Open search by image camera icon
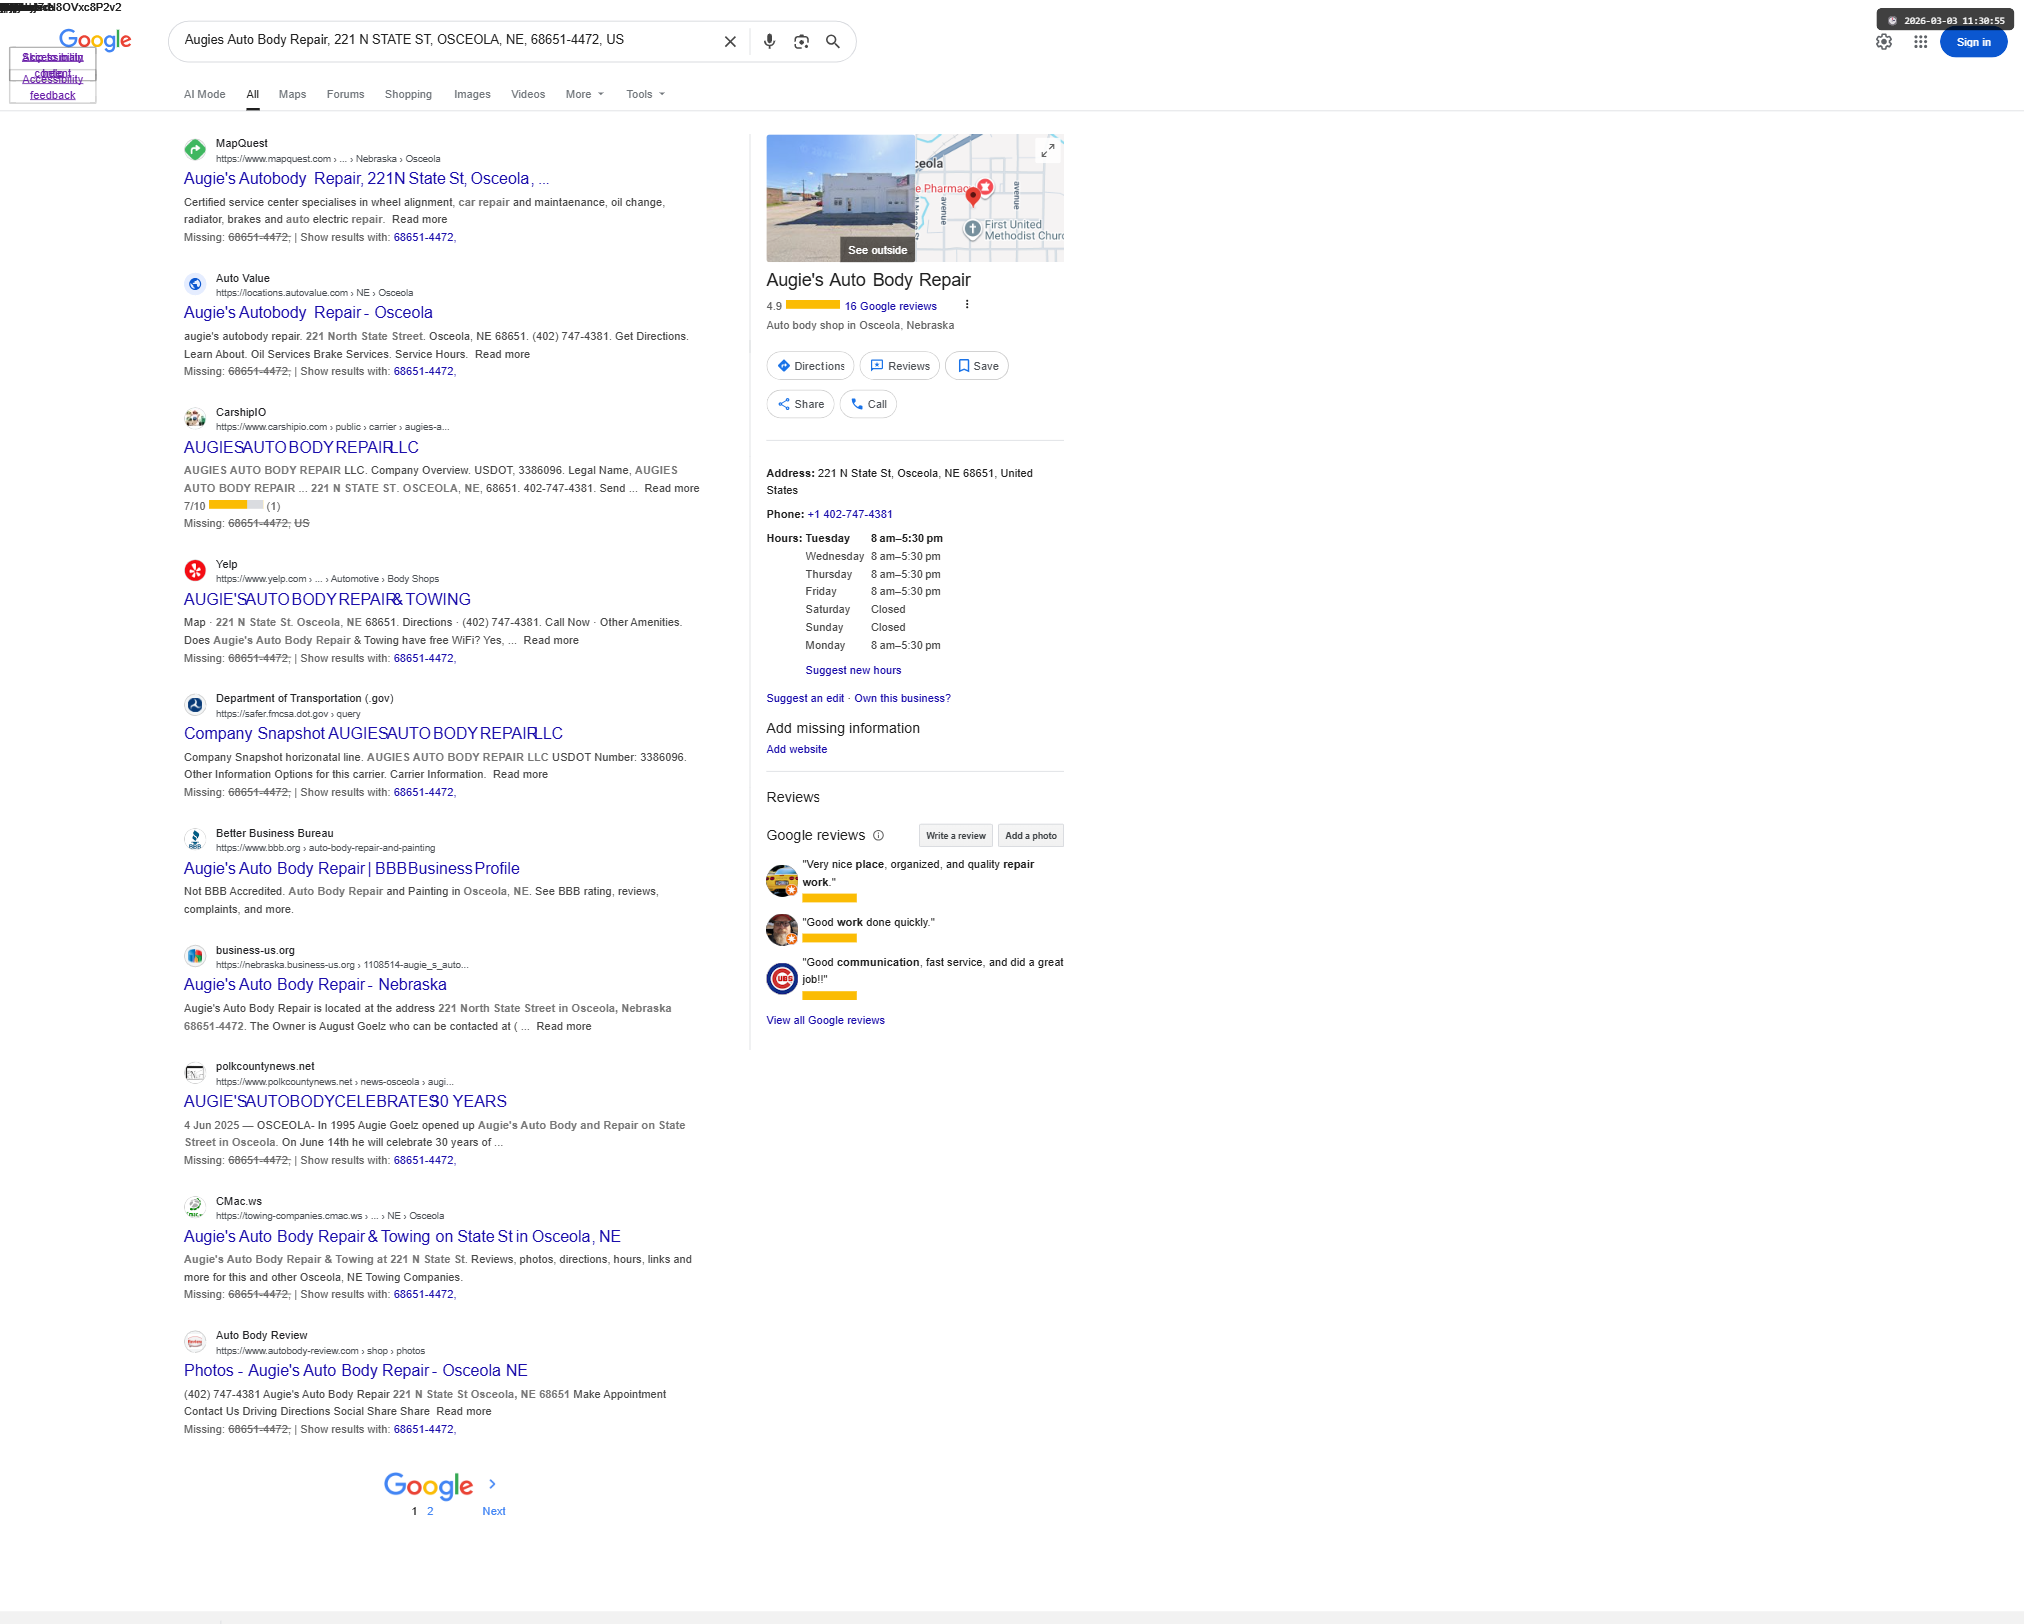The width and height of the screenshot is (2036, 1624). click(801, 42)
